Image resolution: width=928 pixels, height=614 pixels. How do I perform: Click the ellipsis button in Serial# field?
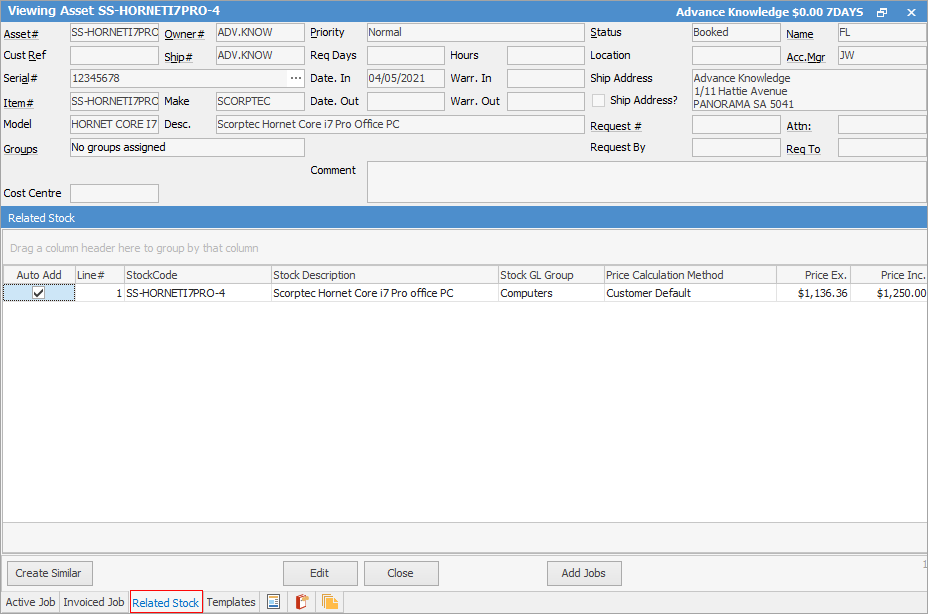click(295, 78)
